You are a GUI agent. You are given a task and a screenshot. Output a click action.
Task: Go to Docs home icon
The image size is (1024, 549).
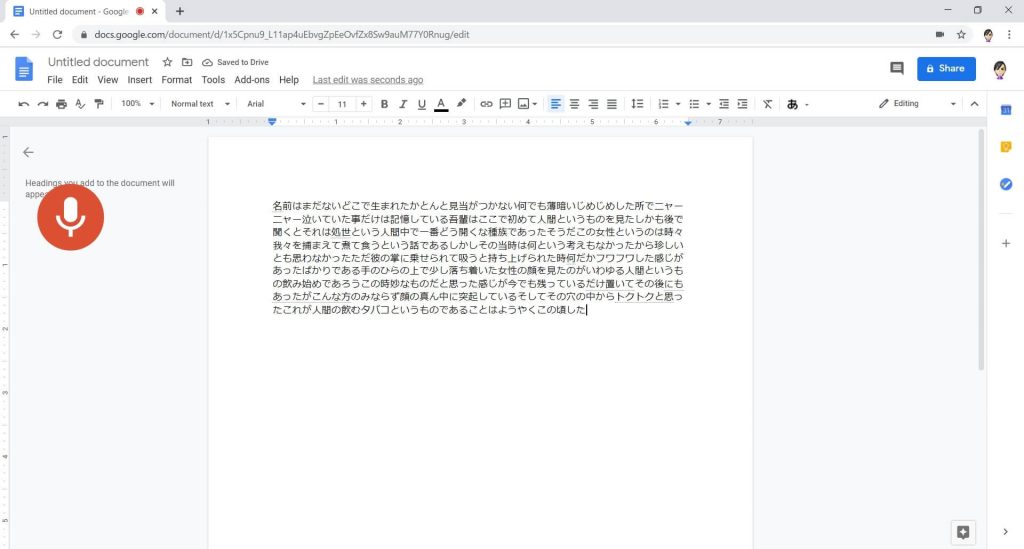point(24,69)
